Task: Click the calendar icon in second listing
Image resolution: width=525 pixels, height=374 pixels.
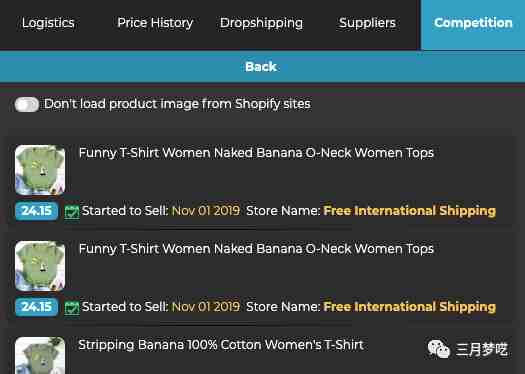Action: click(x=72, y=308)
